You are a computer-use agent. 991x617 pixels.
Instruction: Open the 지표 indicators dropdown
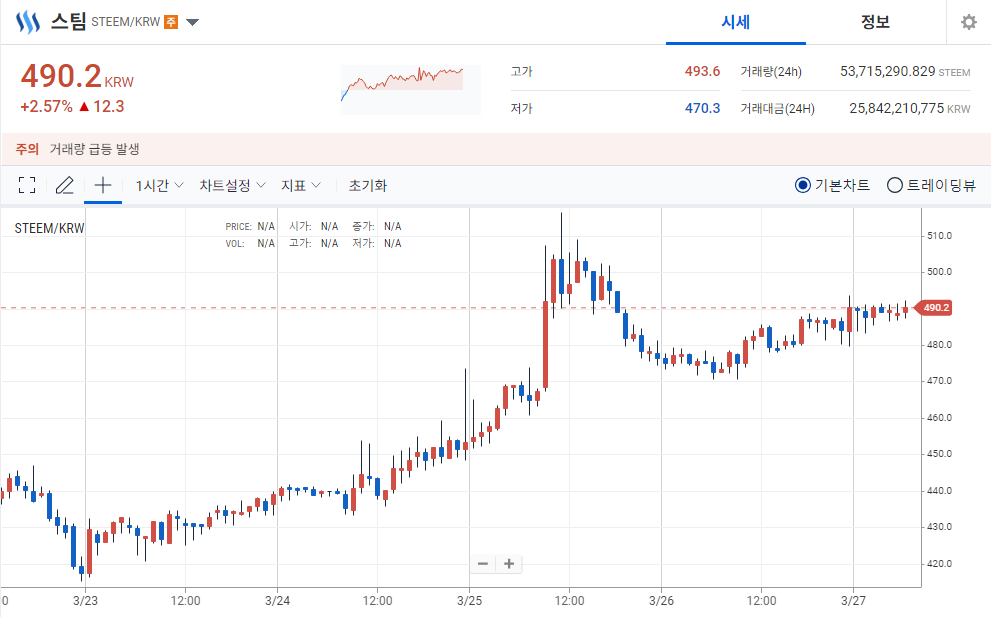301,185
